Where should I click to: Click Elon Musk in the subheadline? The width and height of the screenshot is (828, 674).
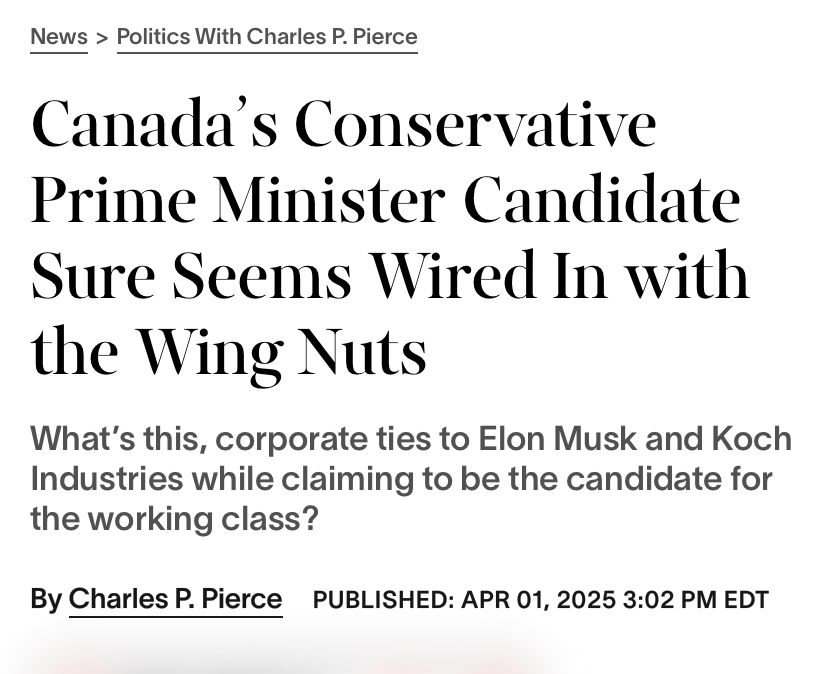coord(557,438)
